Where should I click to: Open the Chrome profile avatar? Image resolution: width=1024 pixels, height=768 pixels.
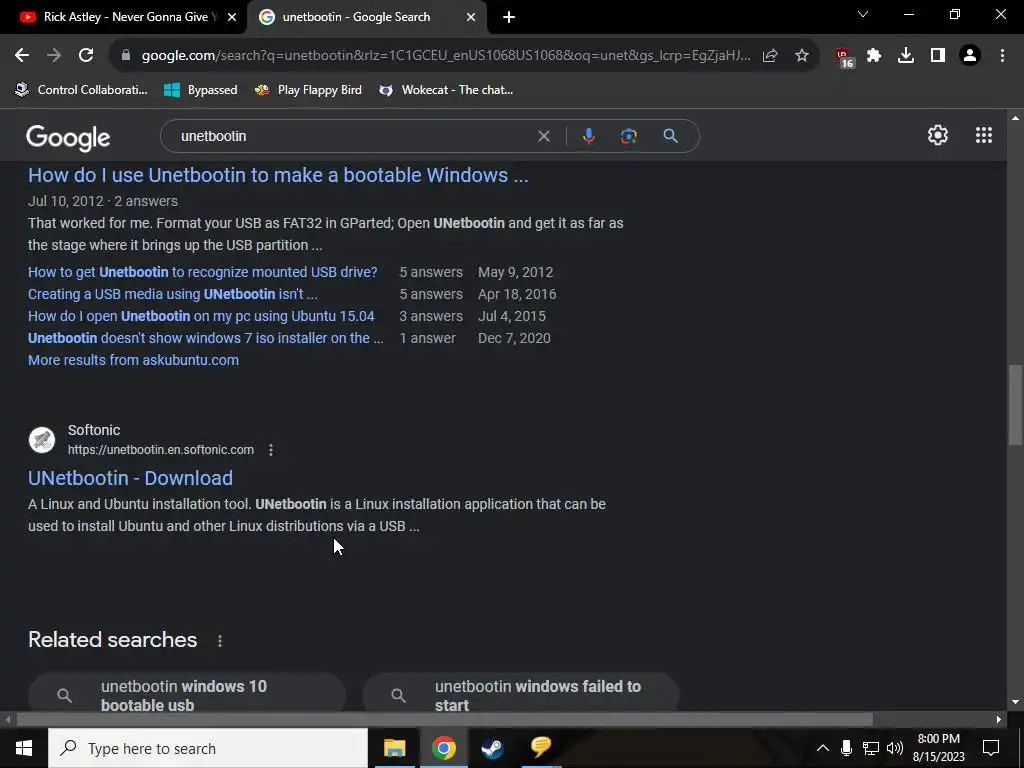pyautogui.click(x=970, y=56)
